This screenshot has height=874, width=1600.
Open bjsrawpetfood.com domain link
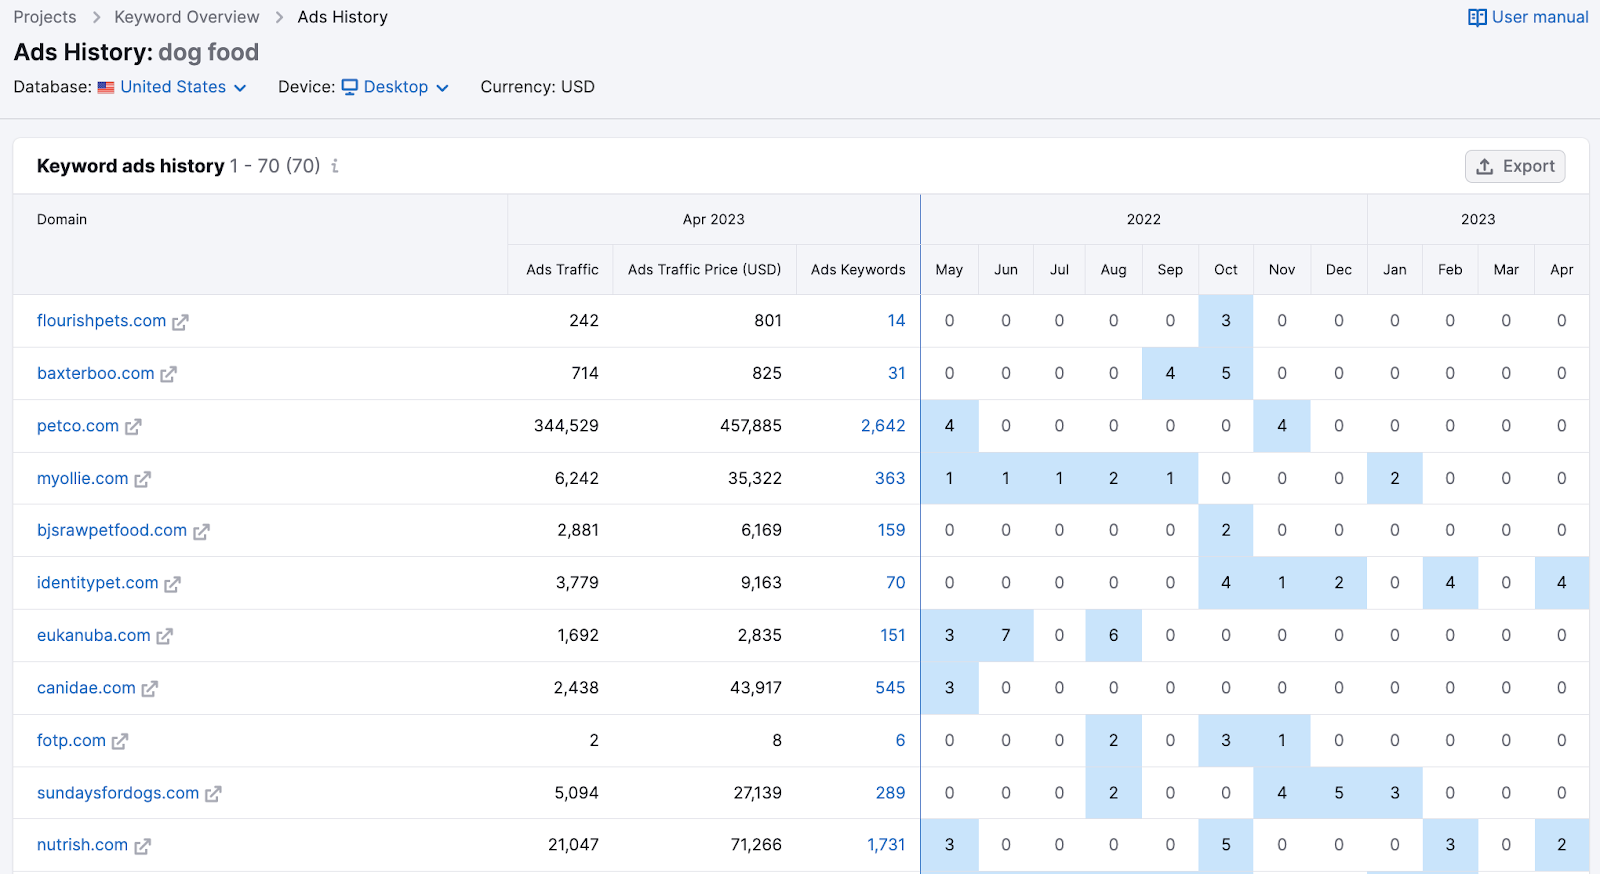(x=112, y=530)
